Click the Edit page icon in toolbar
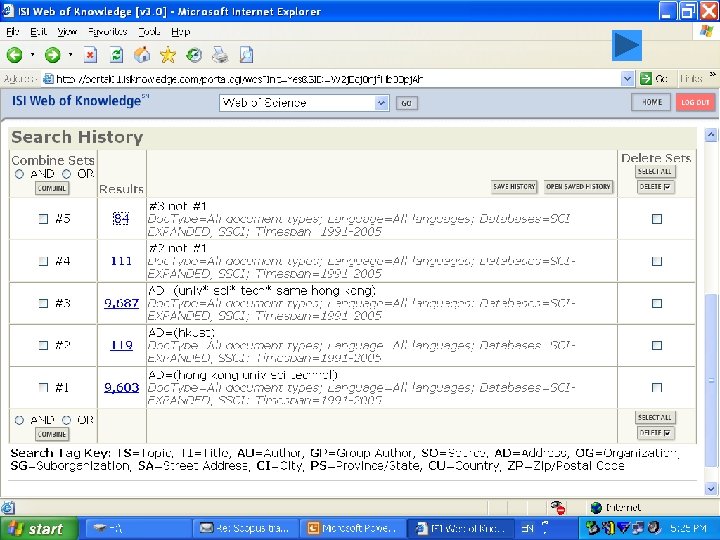This screenshot has height=540, width=720. (x=246, y=55)
